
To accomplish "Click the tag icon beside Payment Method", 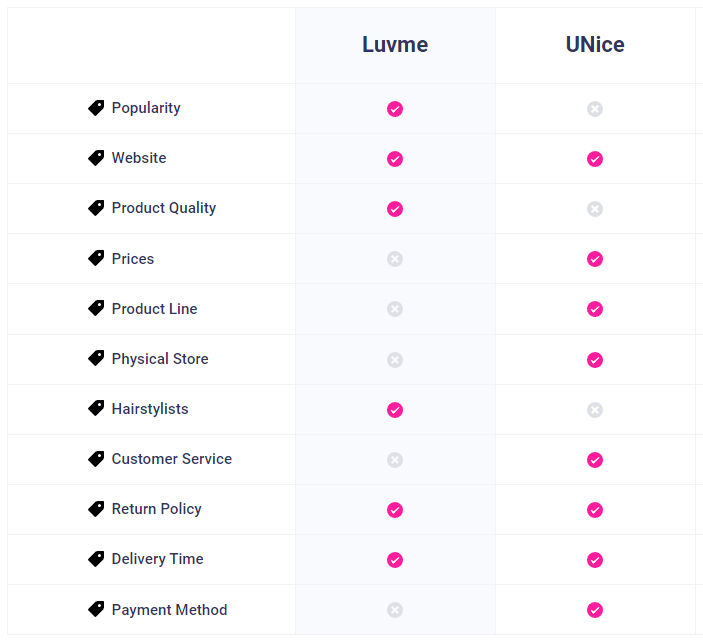I will coord(96,609).
